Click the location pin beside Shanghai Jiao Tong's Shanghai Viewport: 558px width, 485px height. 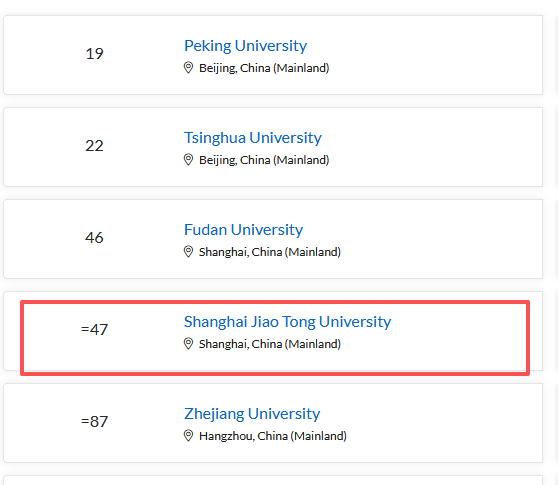188,344
